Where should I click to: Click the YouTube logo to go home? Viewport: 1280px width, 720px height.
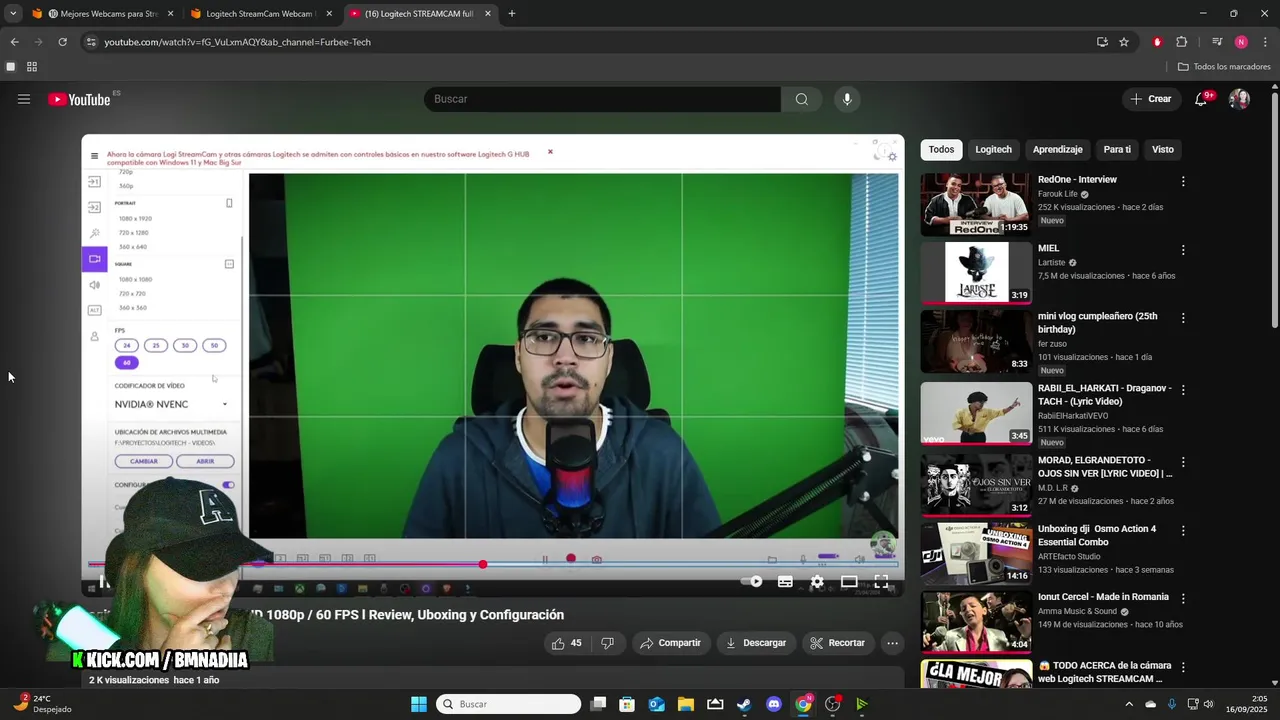79,99
